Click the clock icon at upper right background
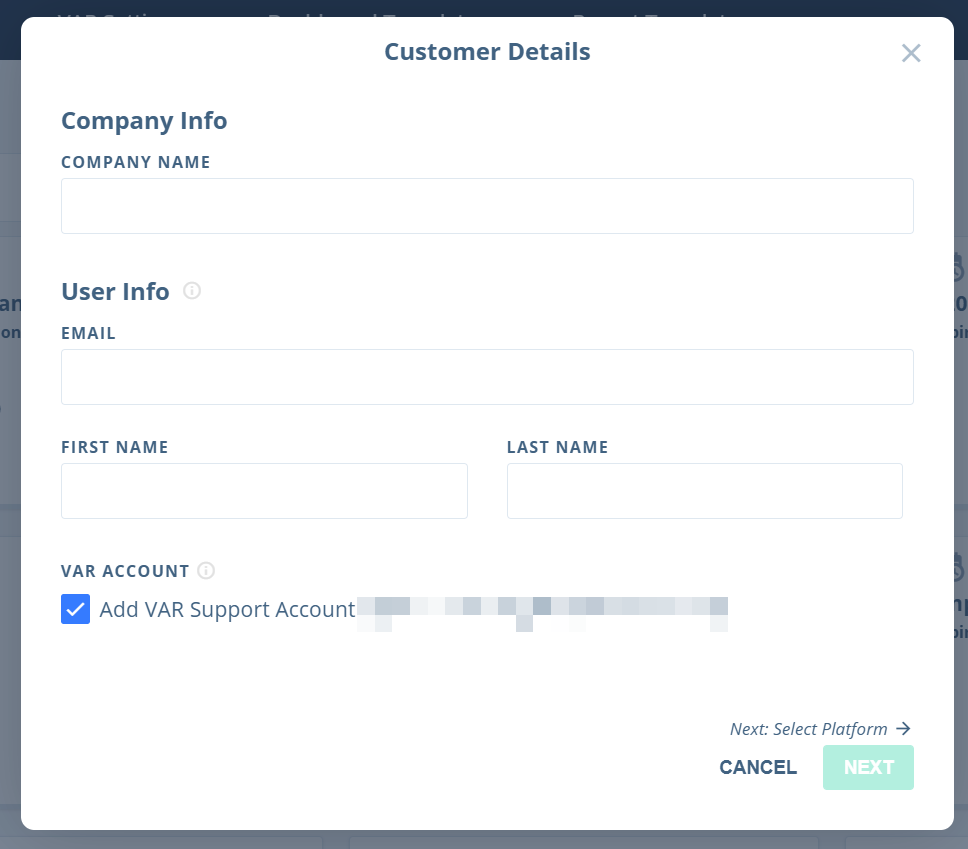This screenshot has height=849, width=968. (957, 268)
